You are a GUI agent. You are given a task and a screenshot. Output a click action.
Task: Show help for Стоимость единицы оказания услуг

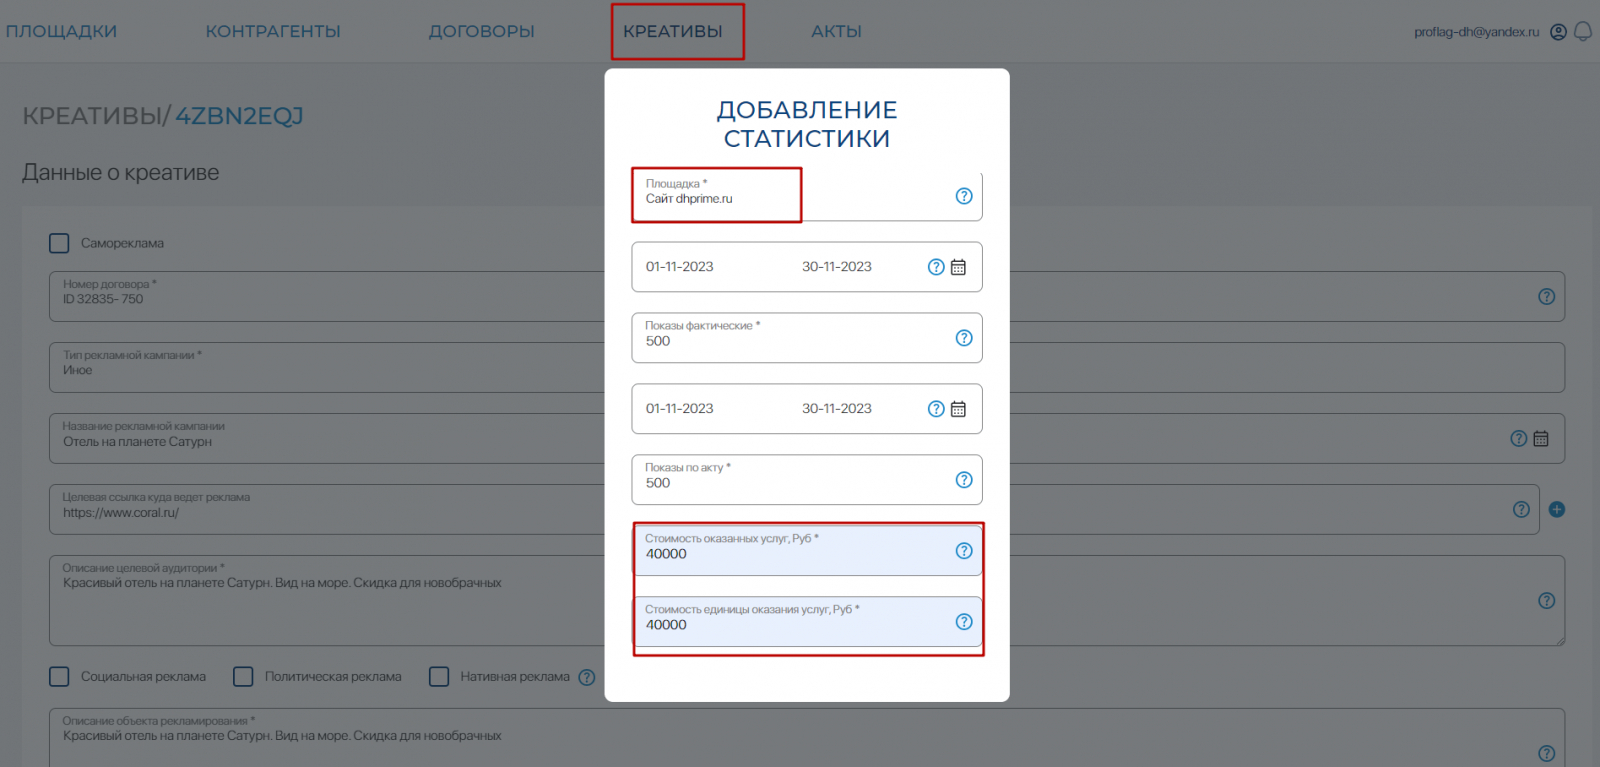pyautogui.click(x=964, y=622)
